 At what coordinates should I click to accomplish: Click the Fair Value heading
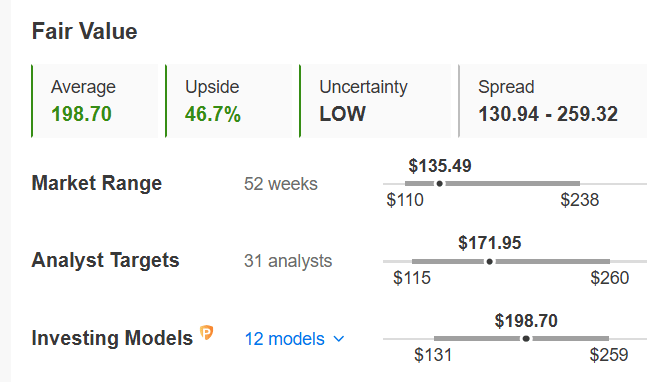pos(85,31)
